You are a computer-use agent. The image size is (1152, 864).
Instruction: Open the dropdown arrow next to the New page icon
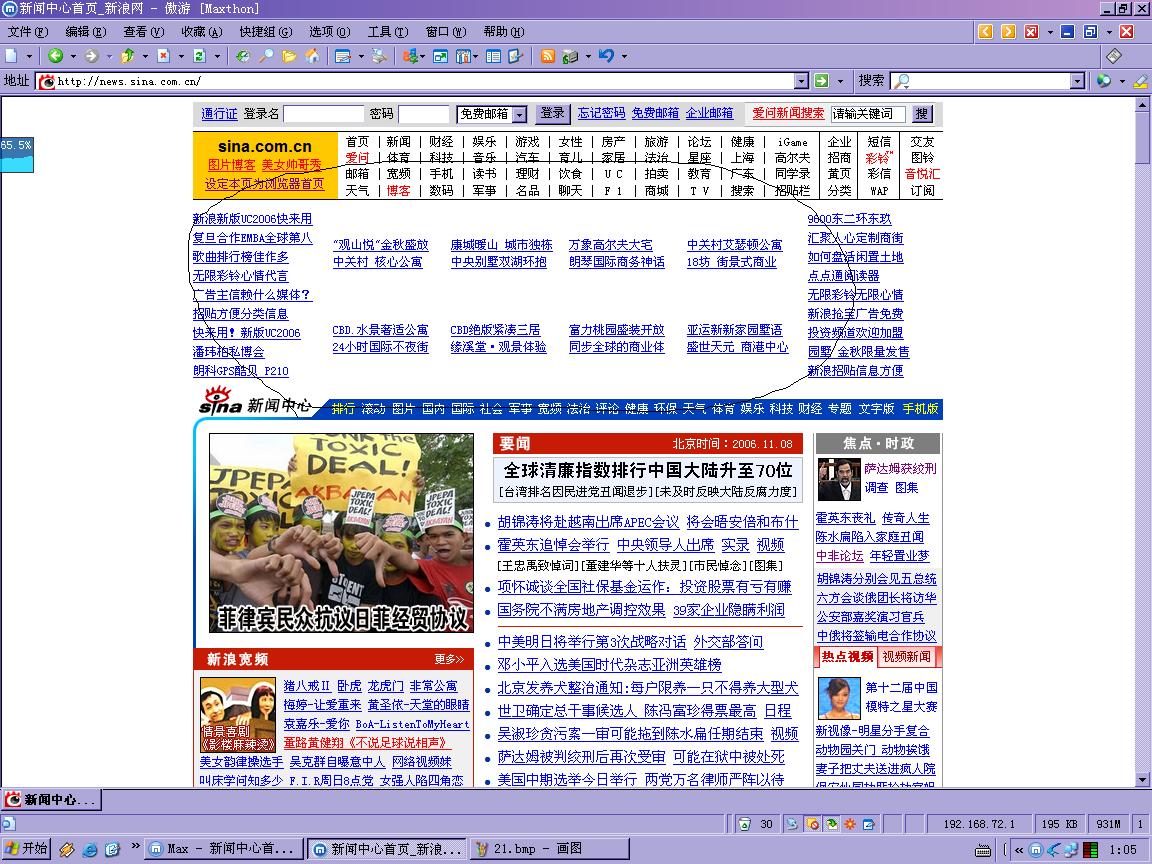pos(29,57)
